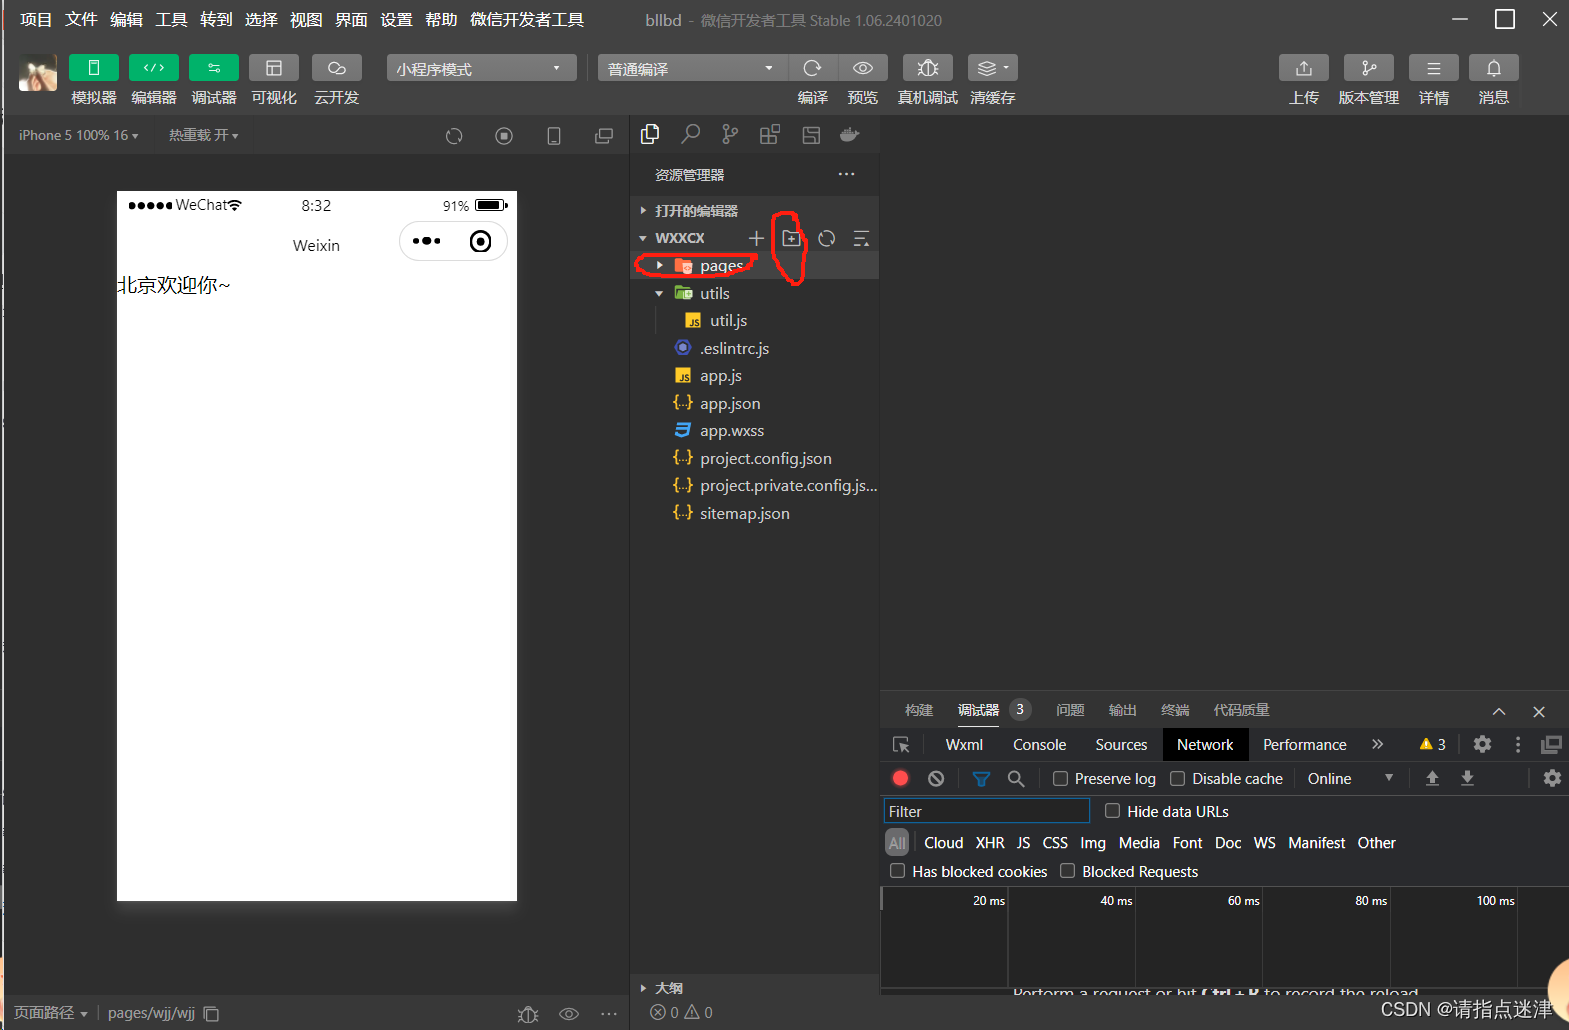The width and height of the screenshot is (1569, 1030).
Task: Expand the outline (大纲) section
Action: (x=663, y=988)
